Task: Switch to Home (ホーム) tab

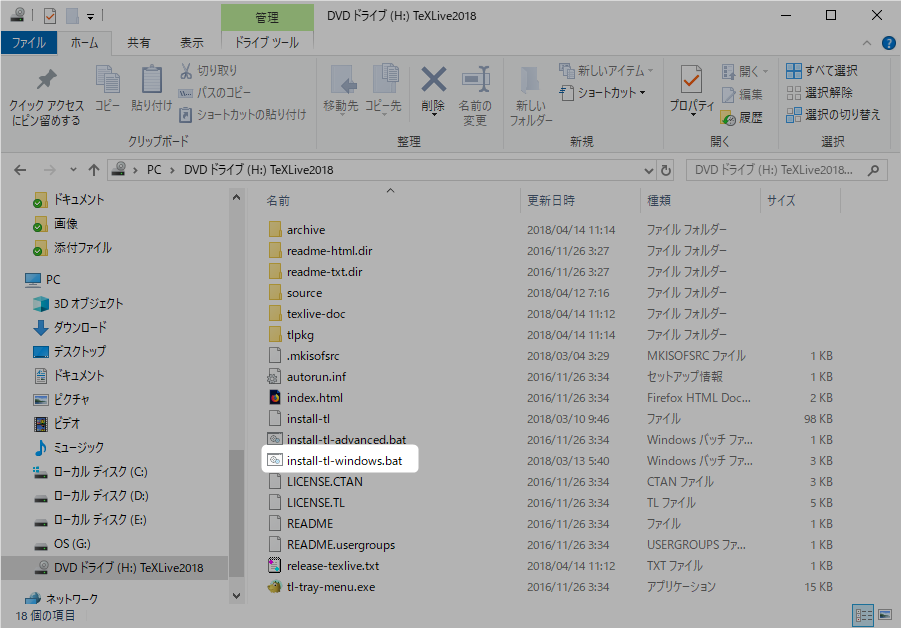Action: [x=84, y=43]
